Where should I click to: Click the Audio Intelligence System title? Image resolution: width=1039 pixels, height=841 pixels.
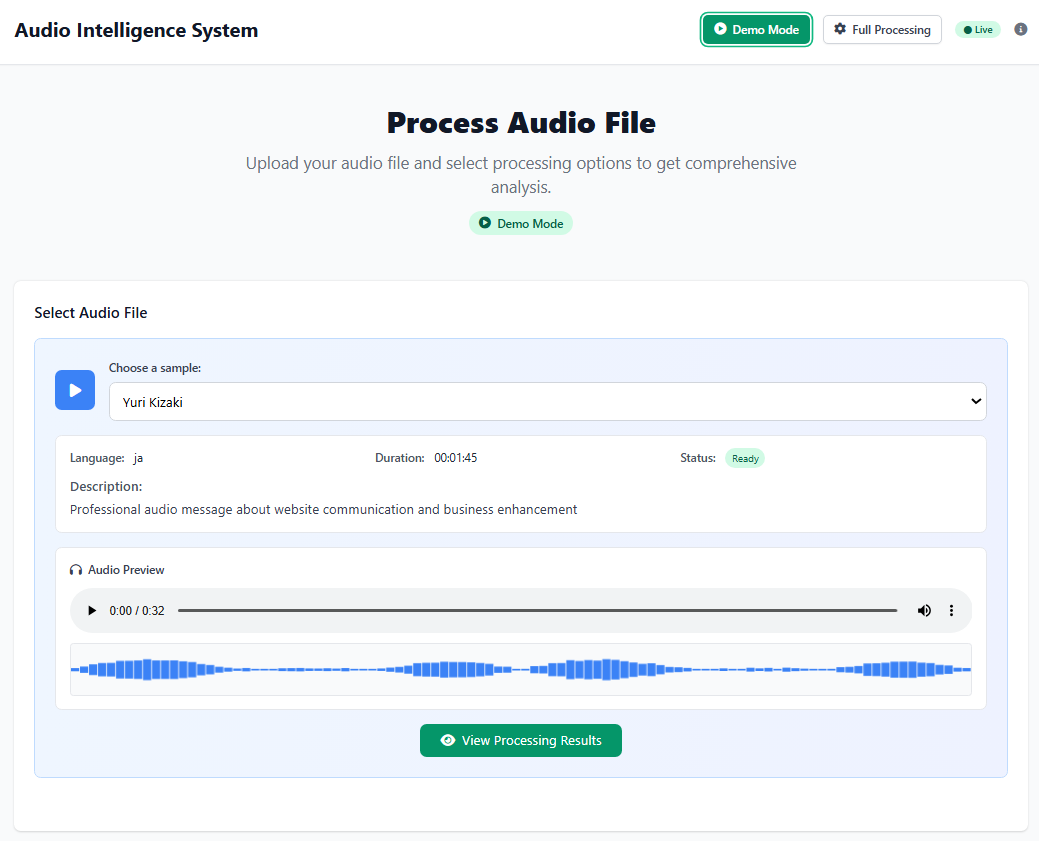(x=136, y=31)
